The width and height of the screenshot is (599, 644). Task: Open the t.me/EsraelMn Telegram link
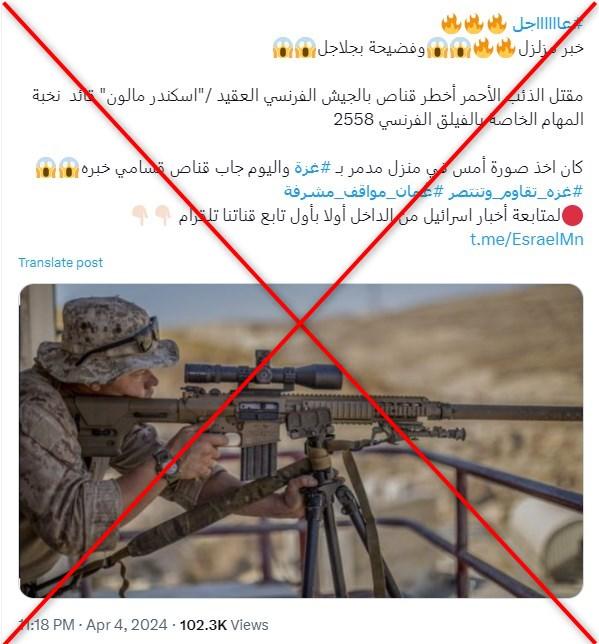527,239
